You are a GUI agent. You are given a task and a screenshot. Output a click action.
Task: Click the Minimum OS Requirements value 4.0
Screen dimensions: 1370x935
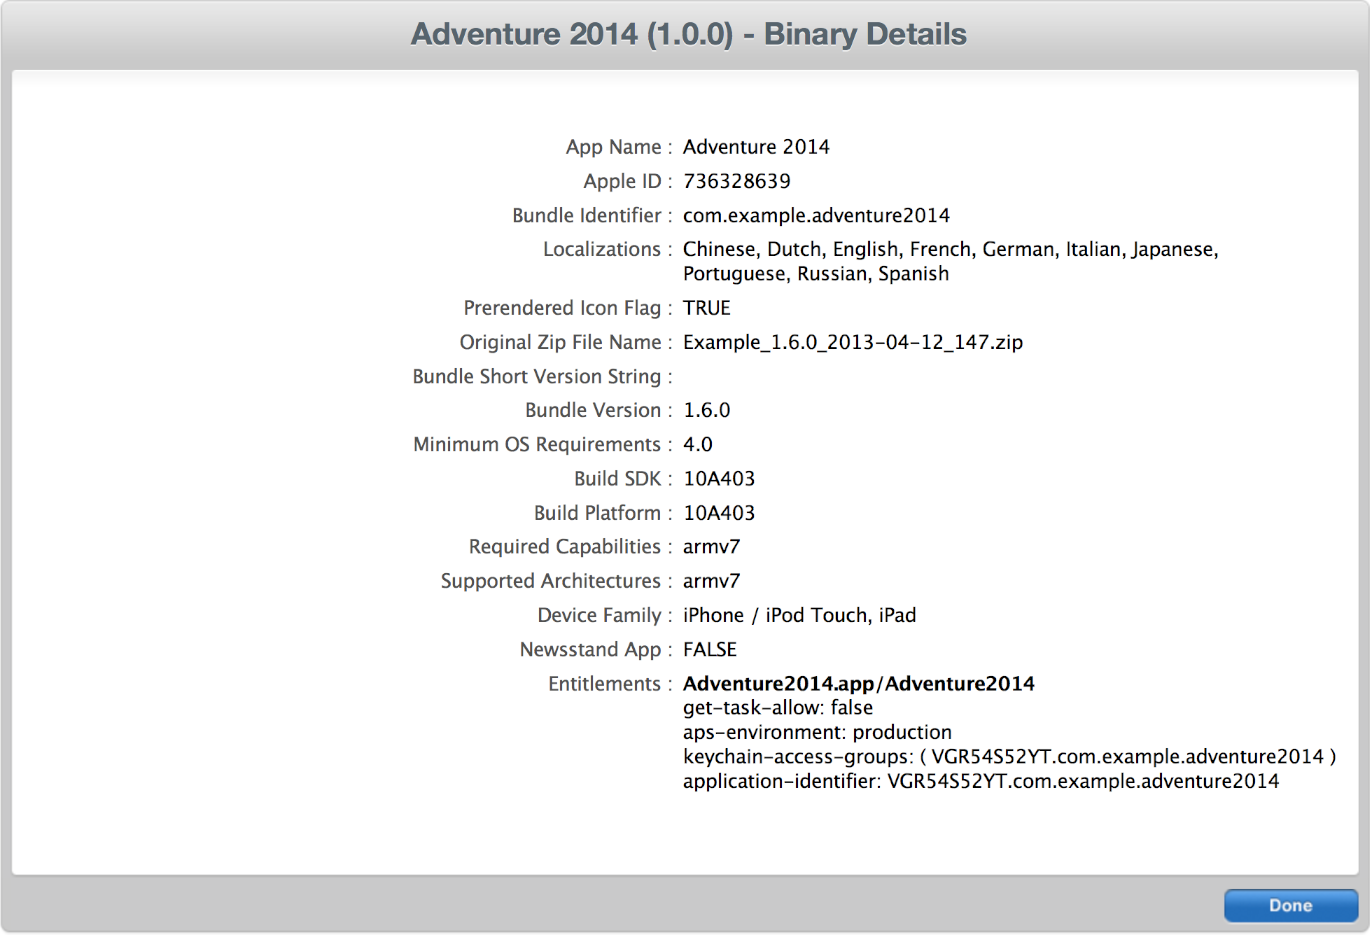pyautogui.click(x=698, y=444)
